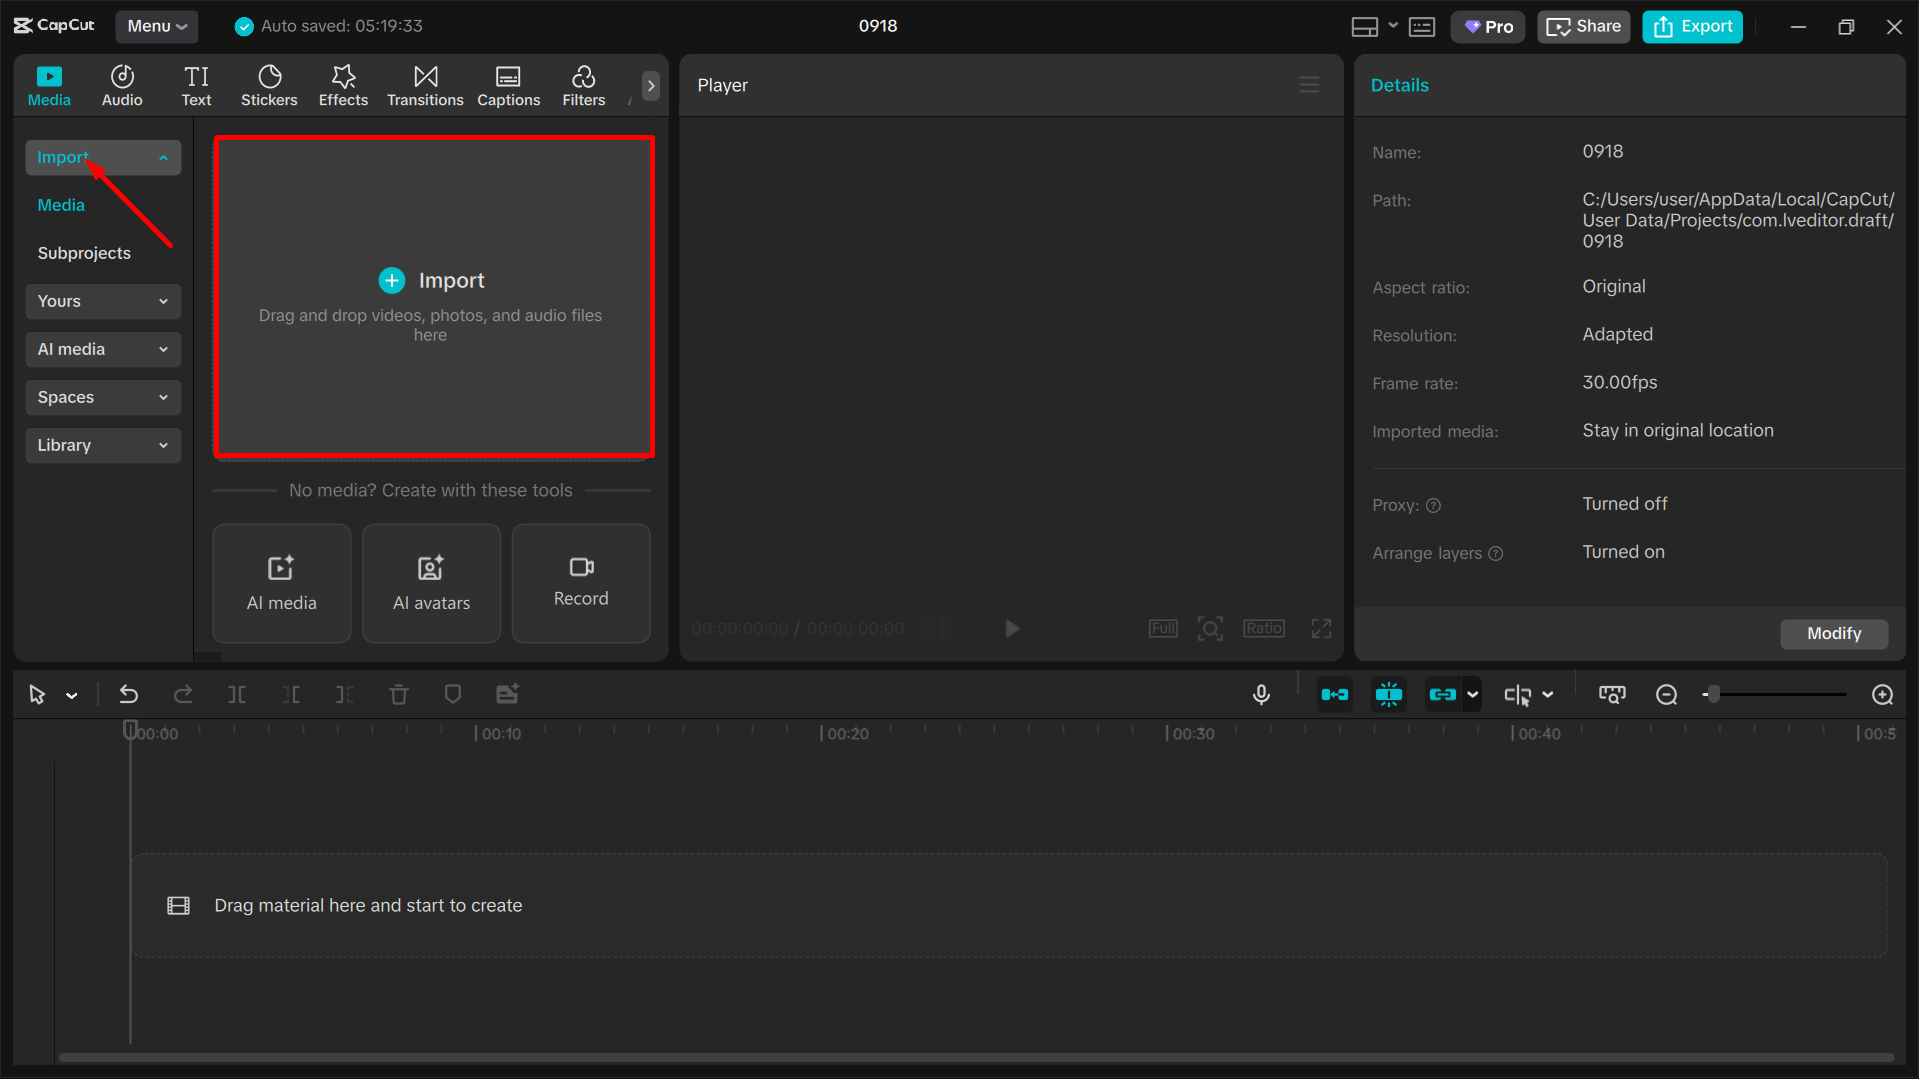Switch to the Text panel
This screenshot has width=1919, height=1079.
coord(196,85)
